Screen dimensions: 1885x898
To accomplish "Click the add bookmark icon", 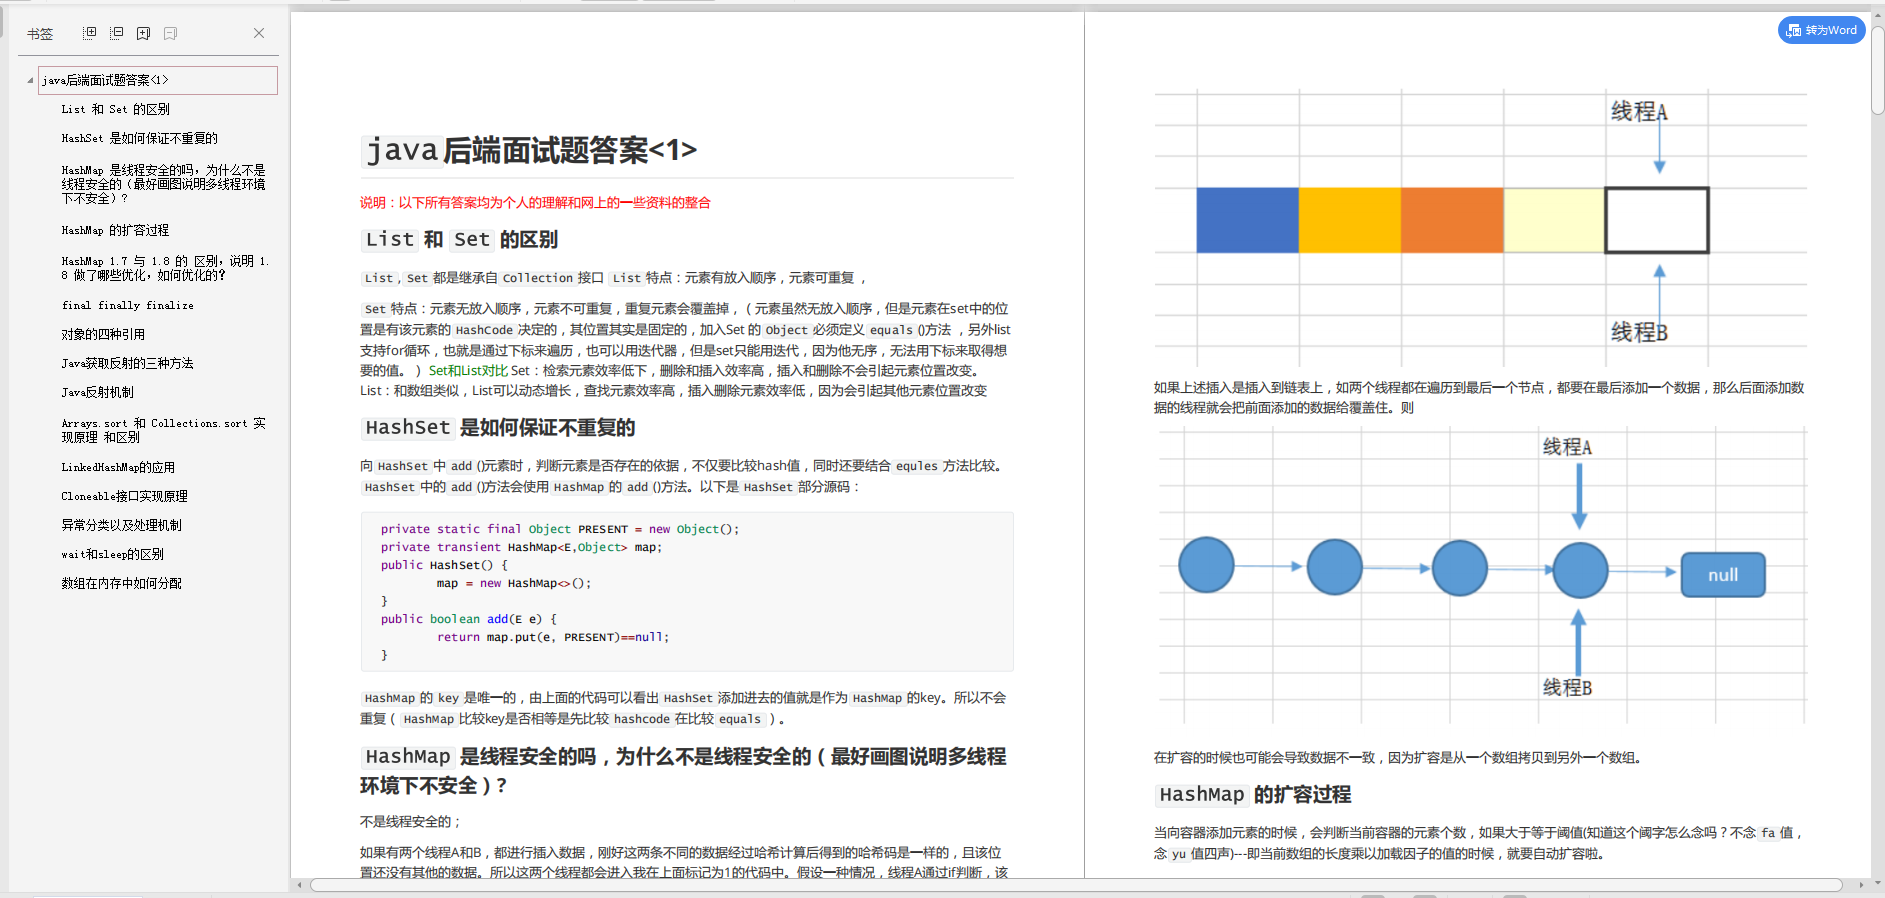I will [x=143, y=33].
